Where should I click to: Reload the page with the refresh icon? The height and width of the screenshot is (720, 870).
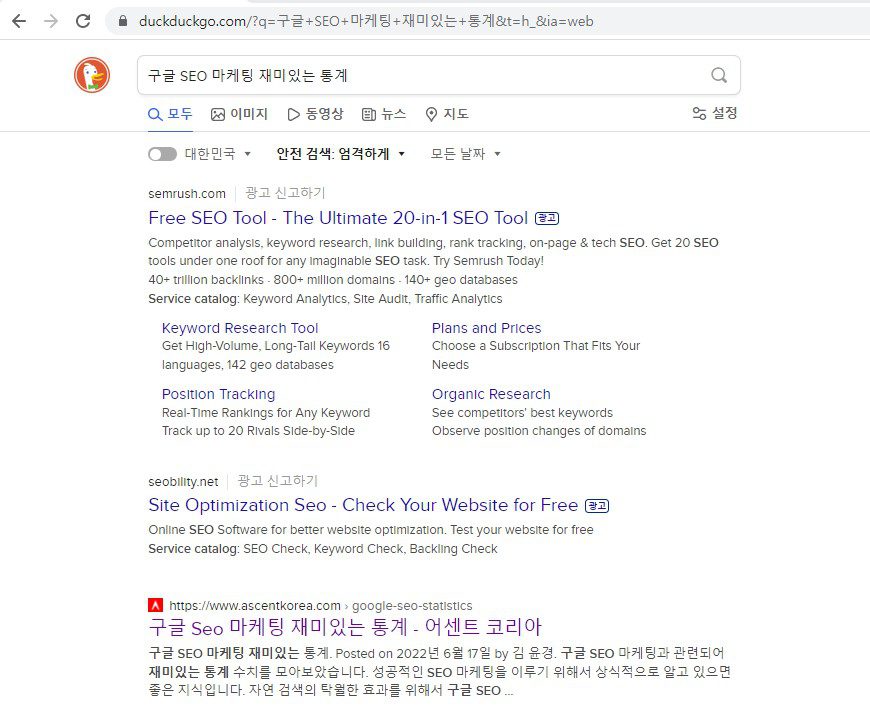click(83, 21)
